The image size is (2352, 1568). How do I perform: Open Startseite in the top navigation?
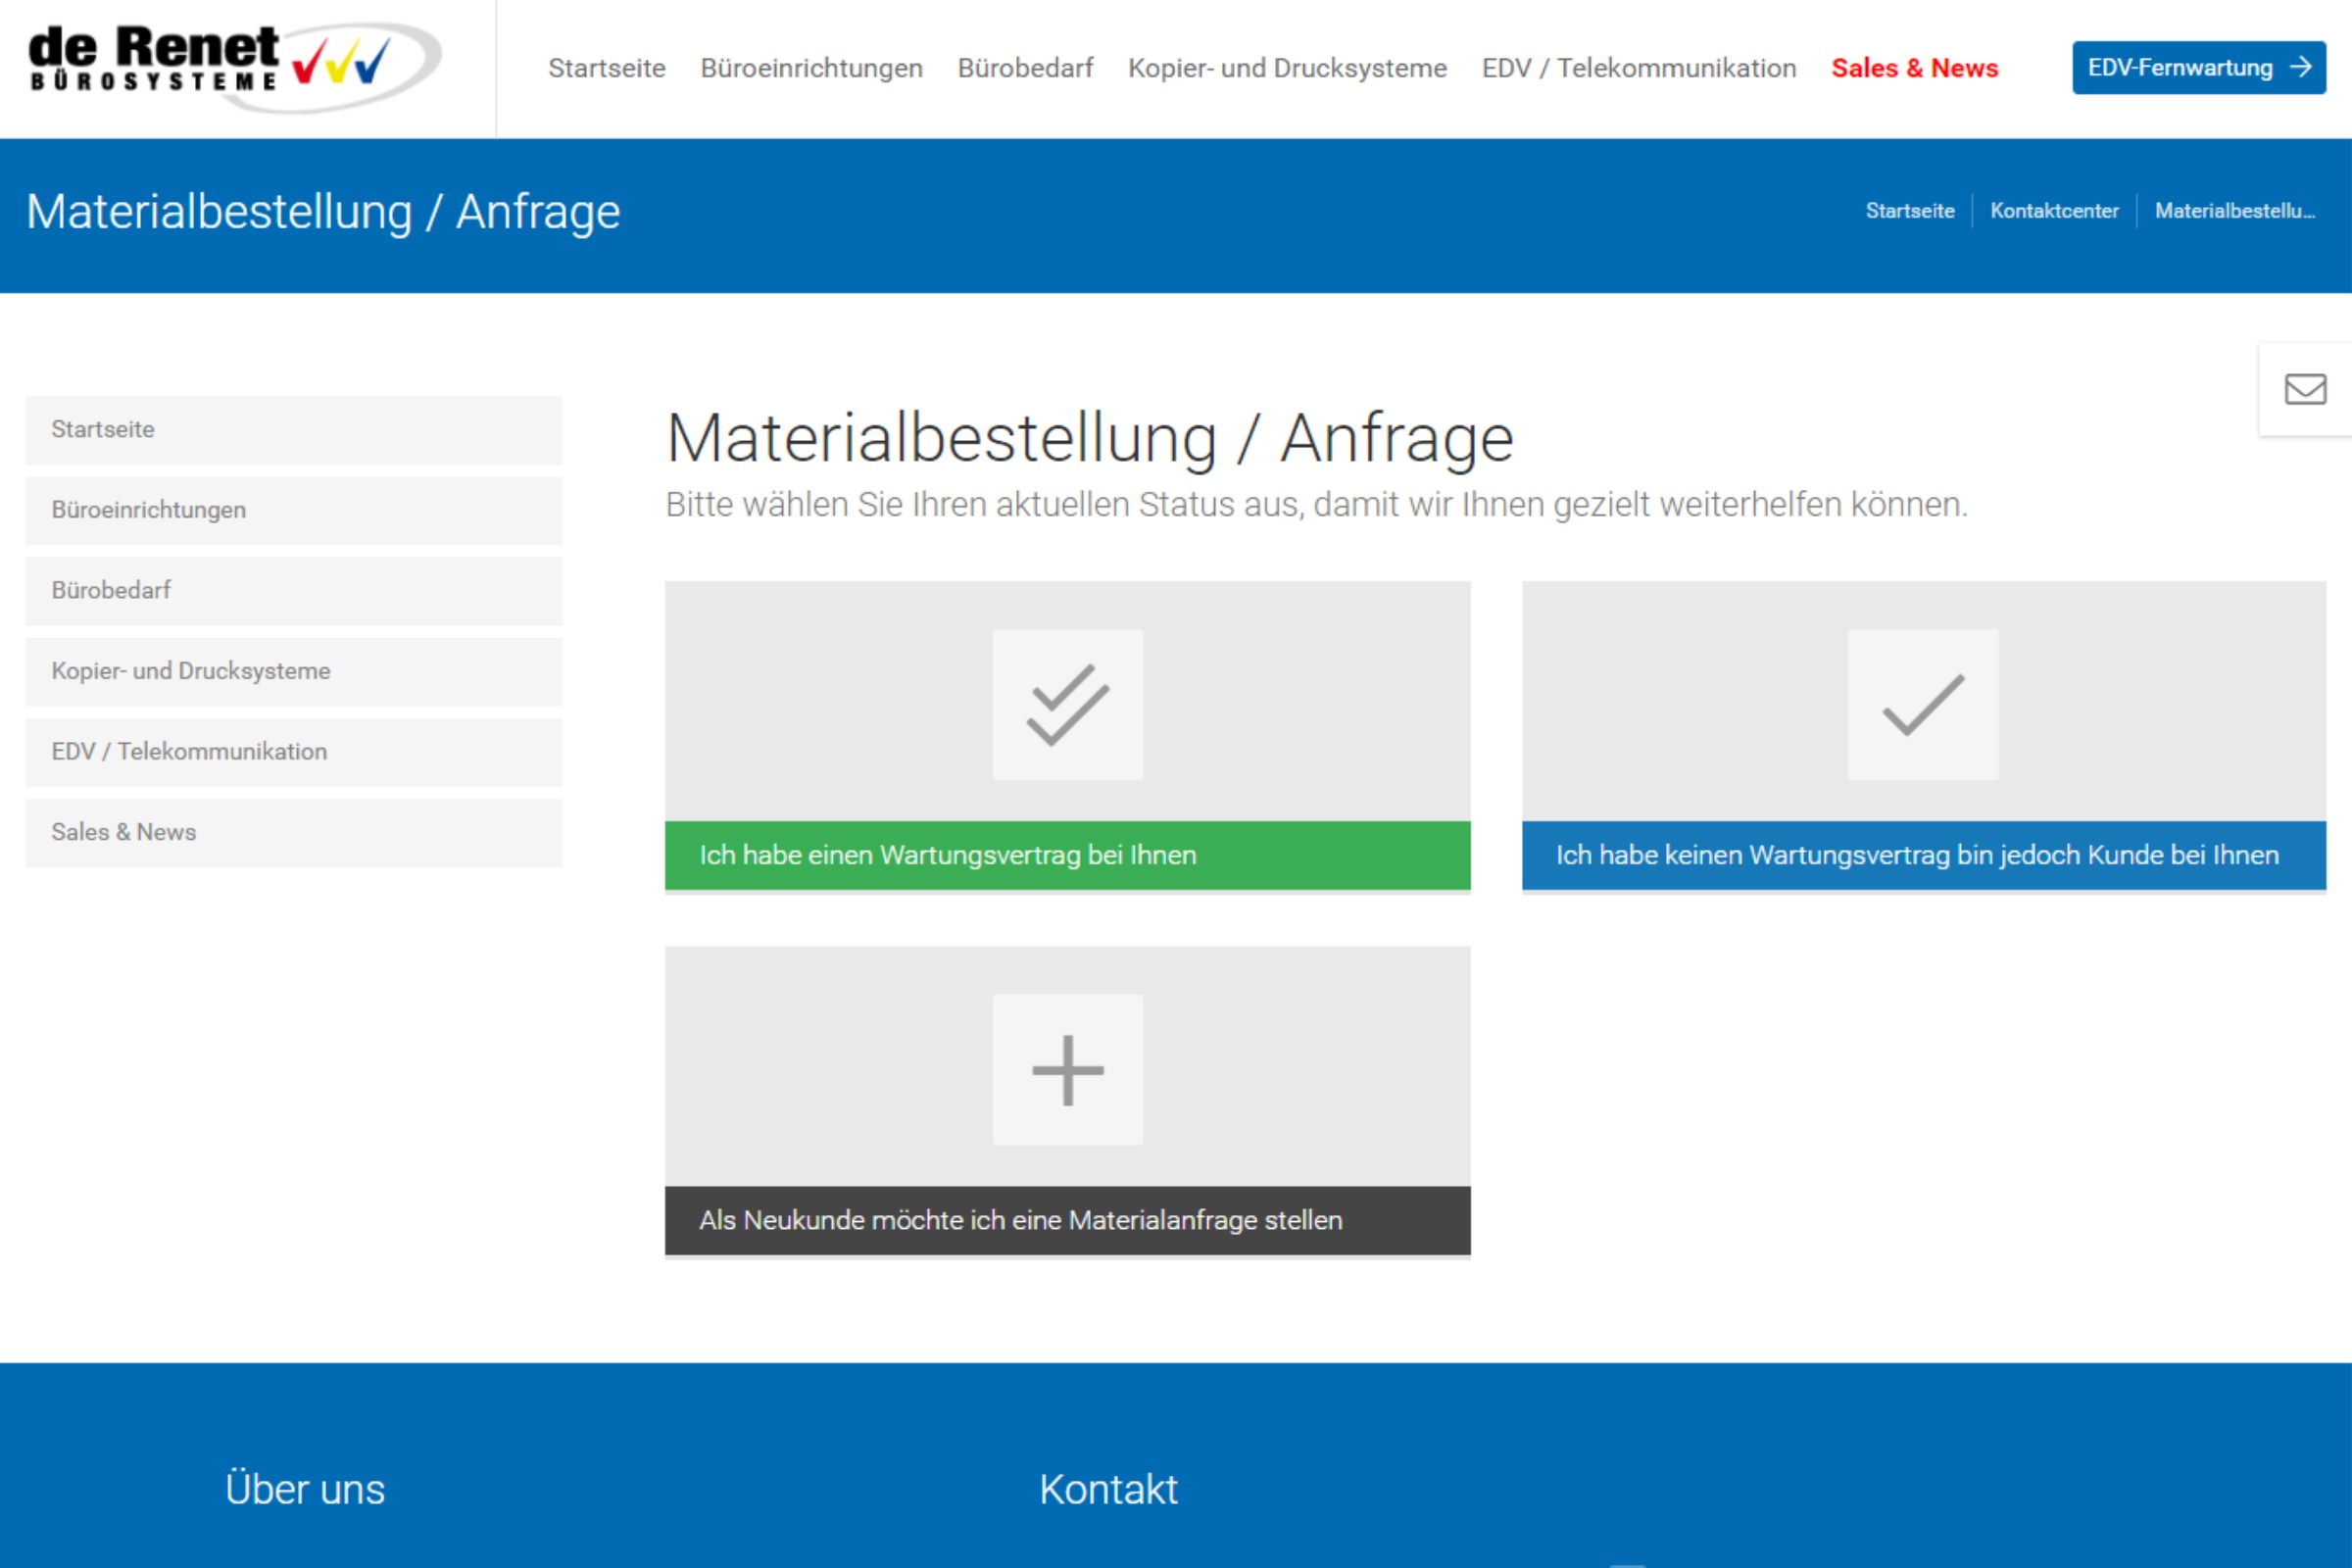(606, 68)
